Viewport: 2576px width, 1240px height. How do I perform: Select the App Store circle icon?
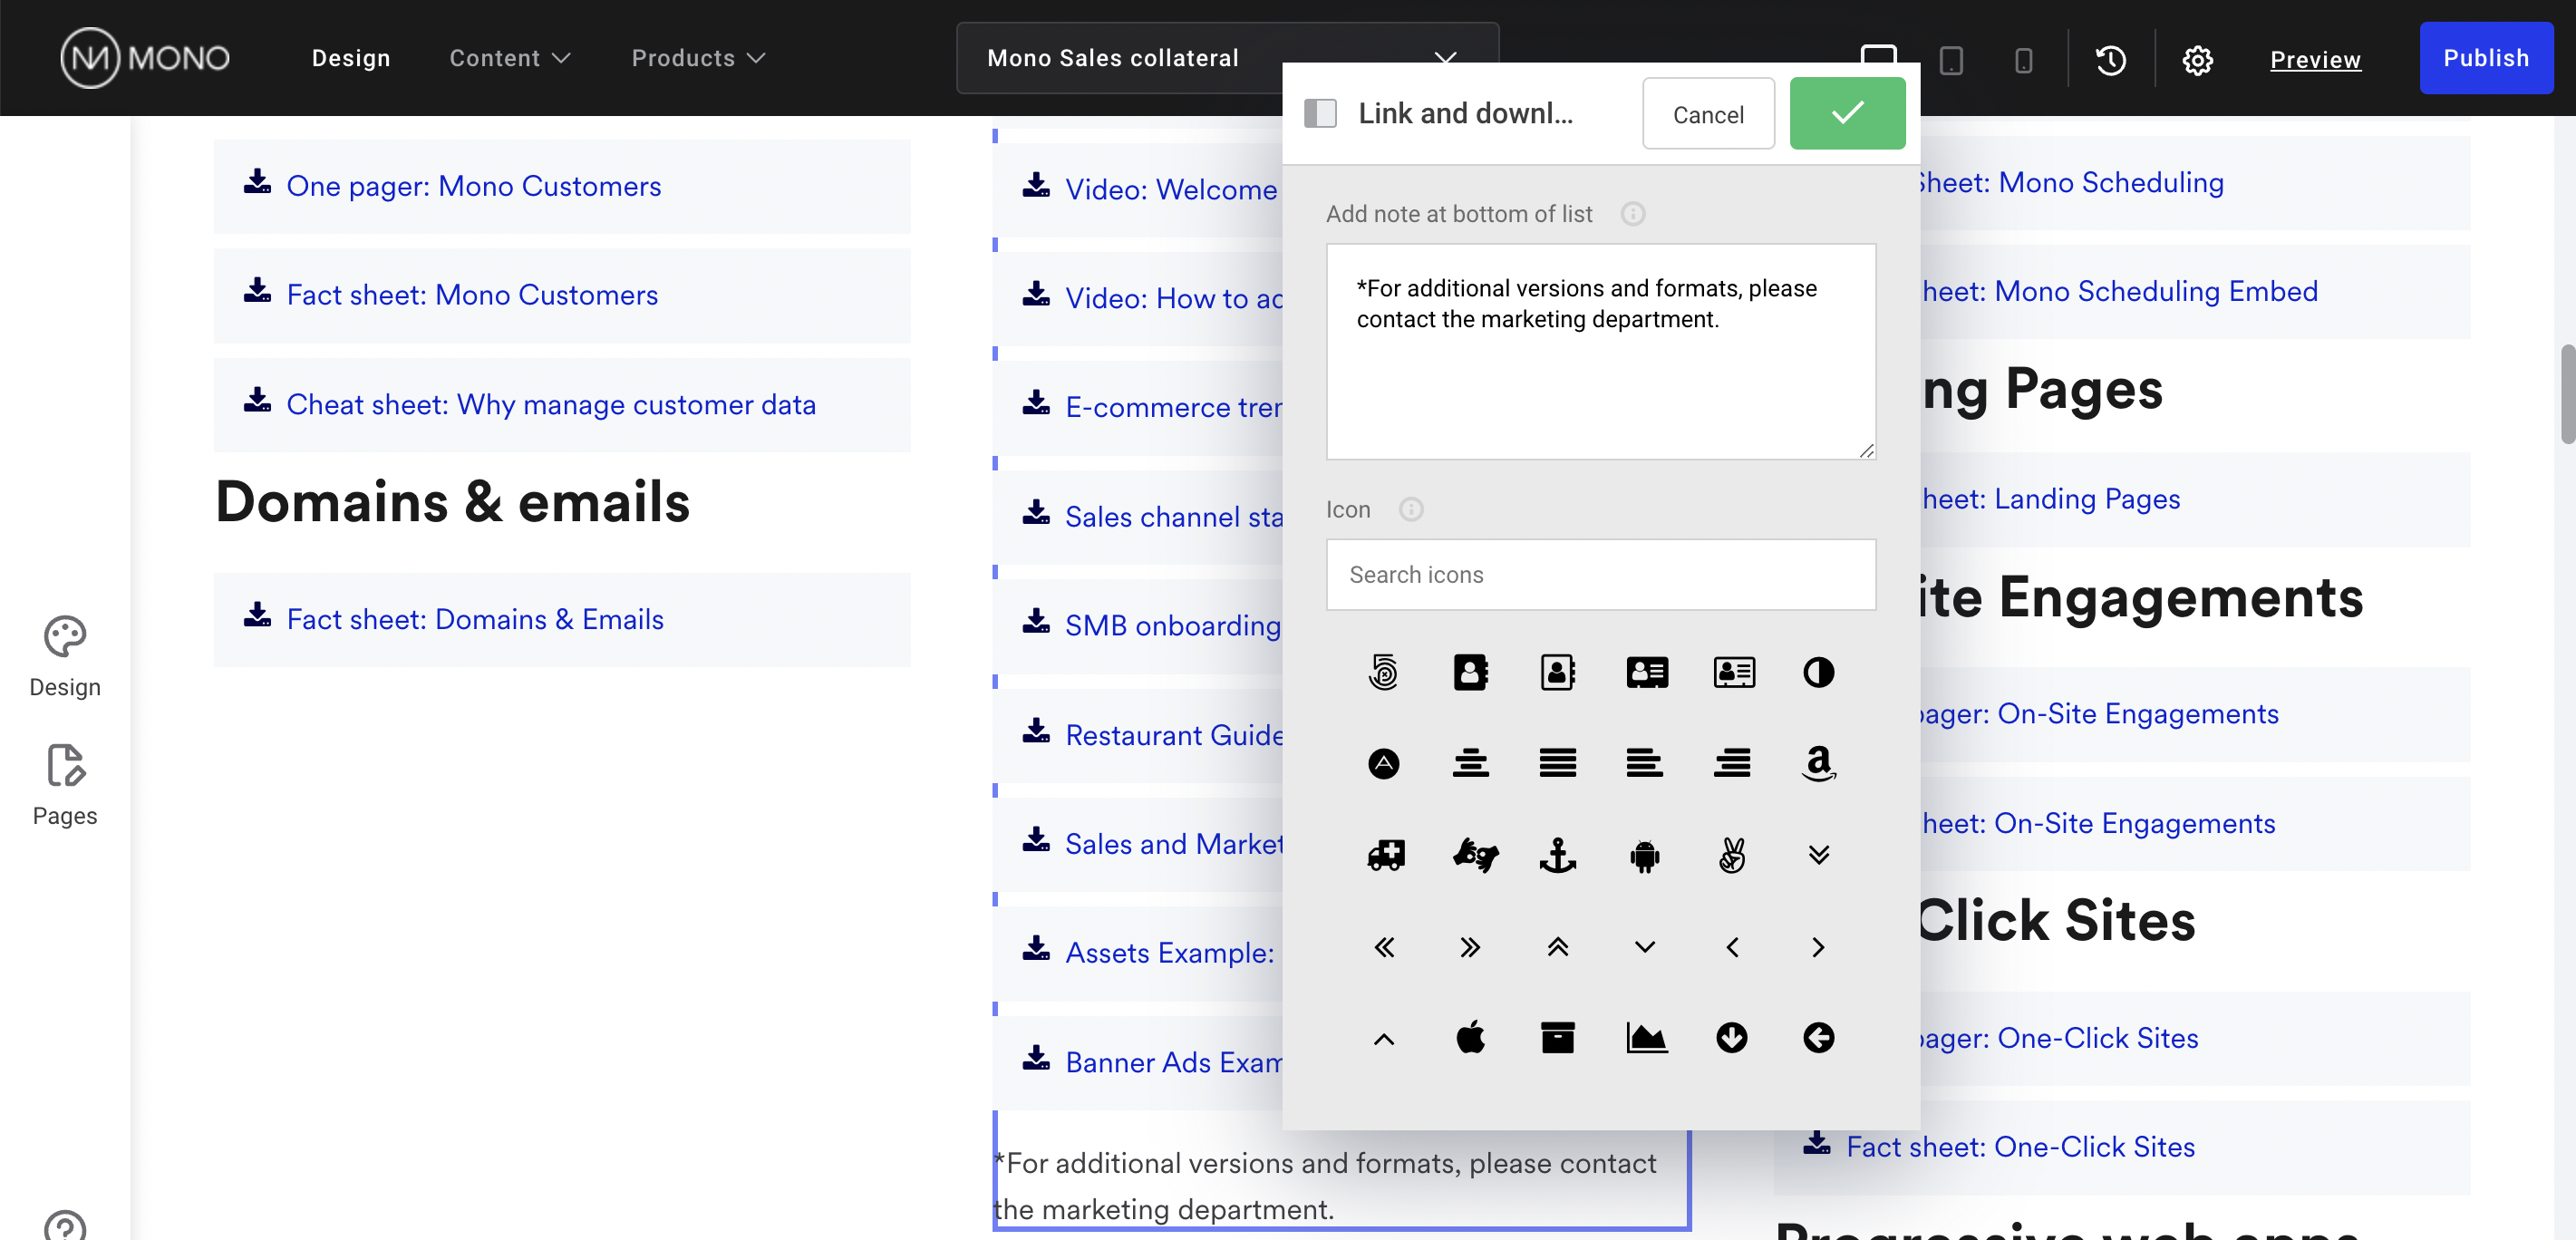1383,764
